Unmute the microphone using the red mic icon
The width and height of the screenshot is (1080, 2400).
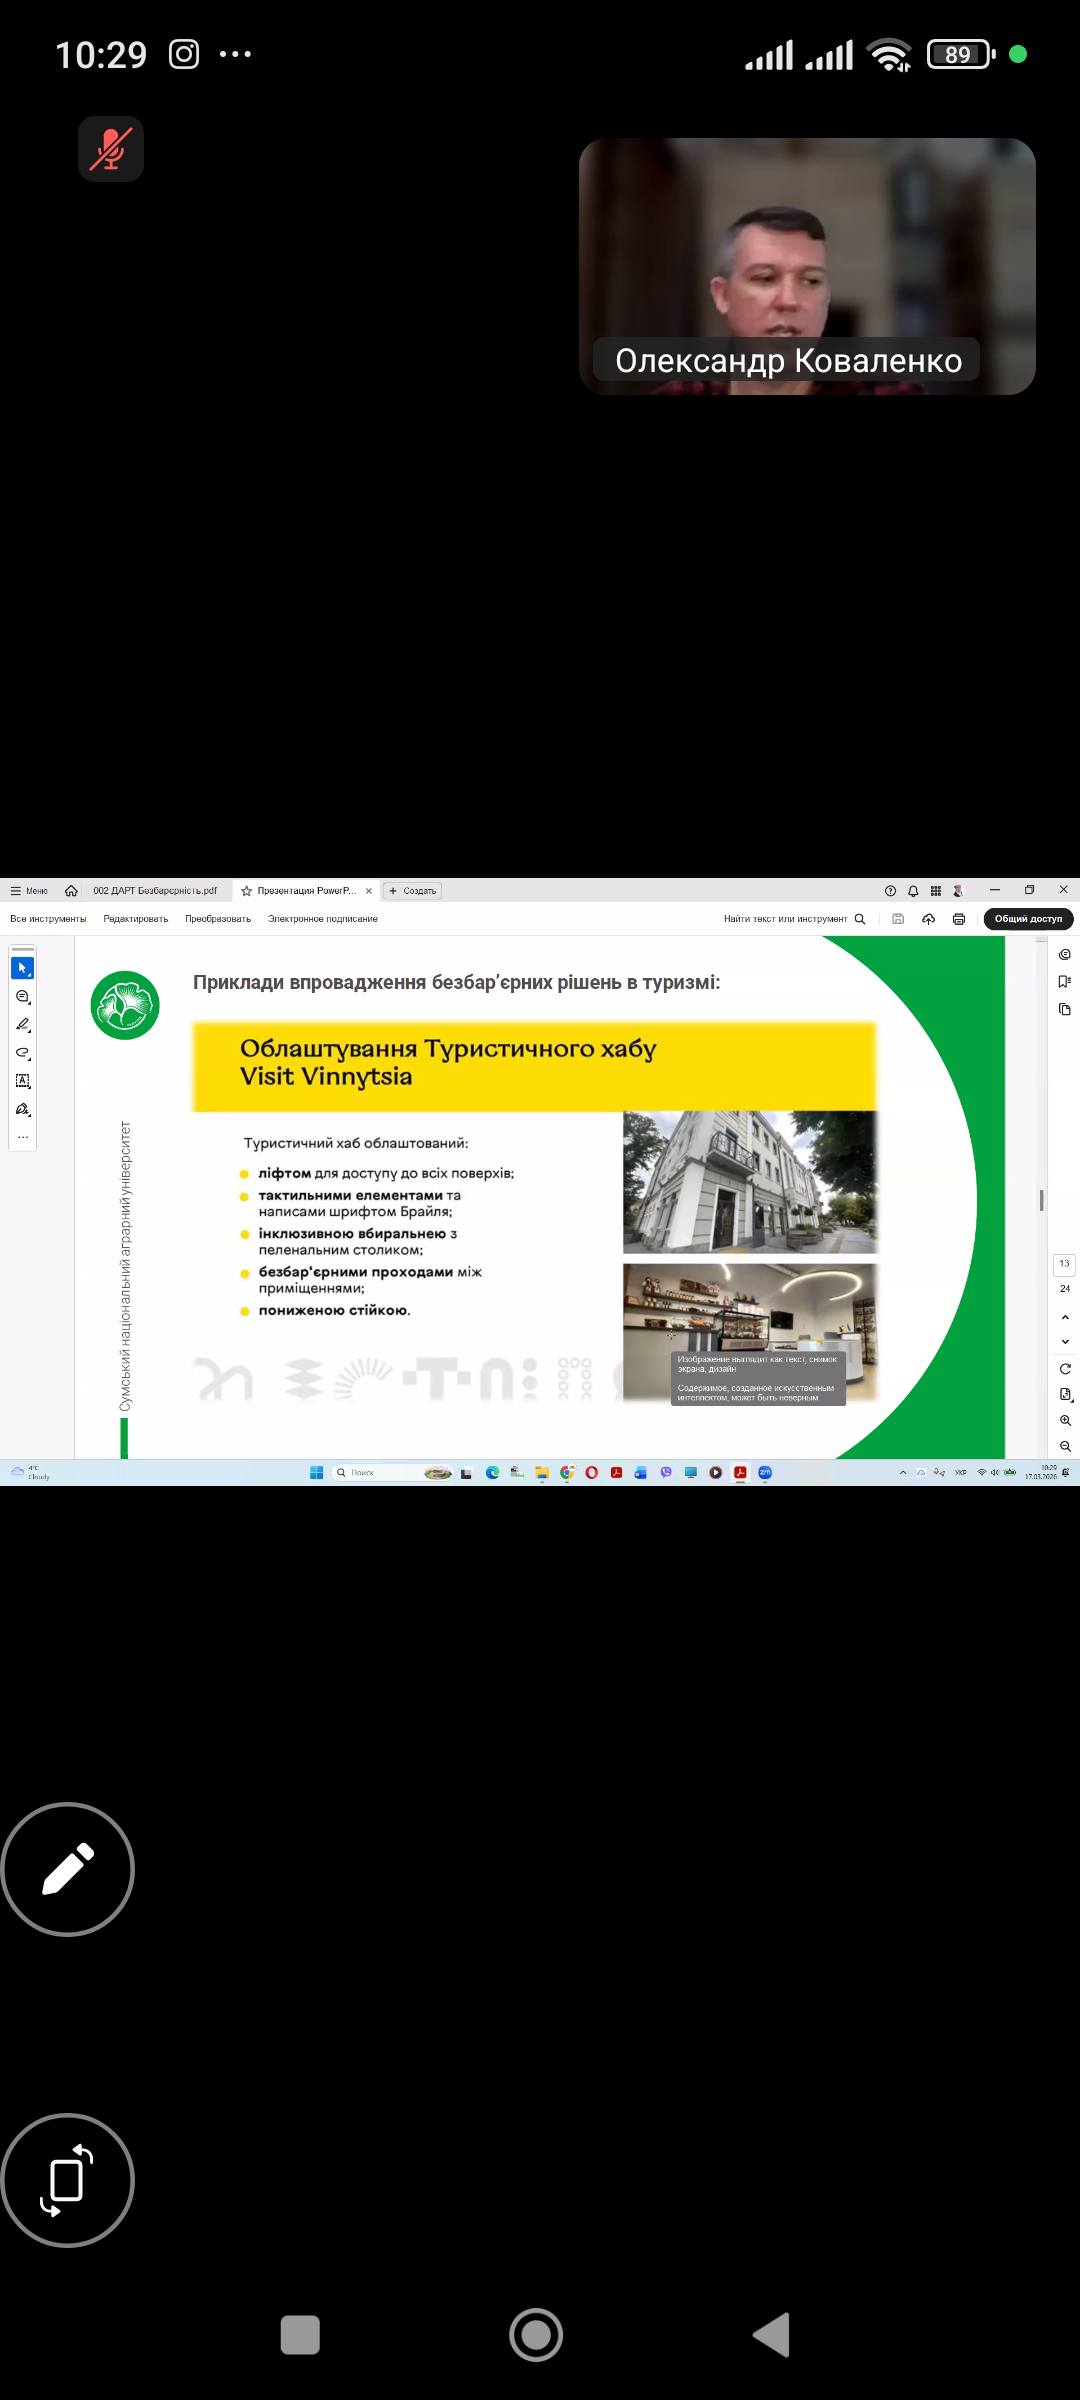point(111,149)
